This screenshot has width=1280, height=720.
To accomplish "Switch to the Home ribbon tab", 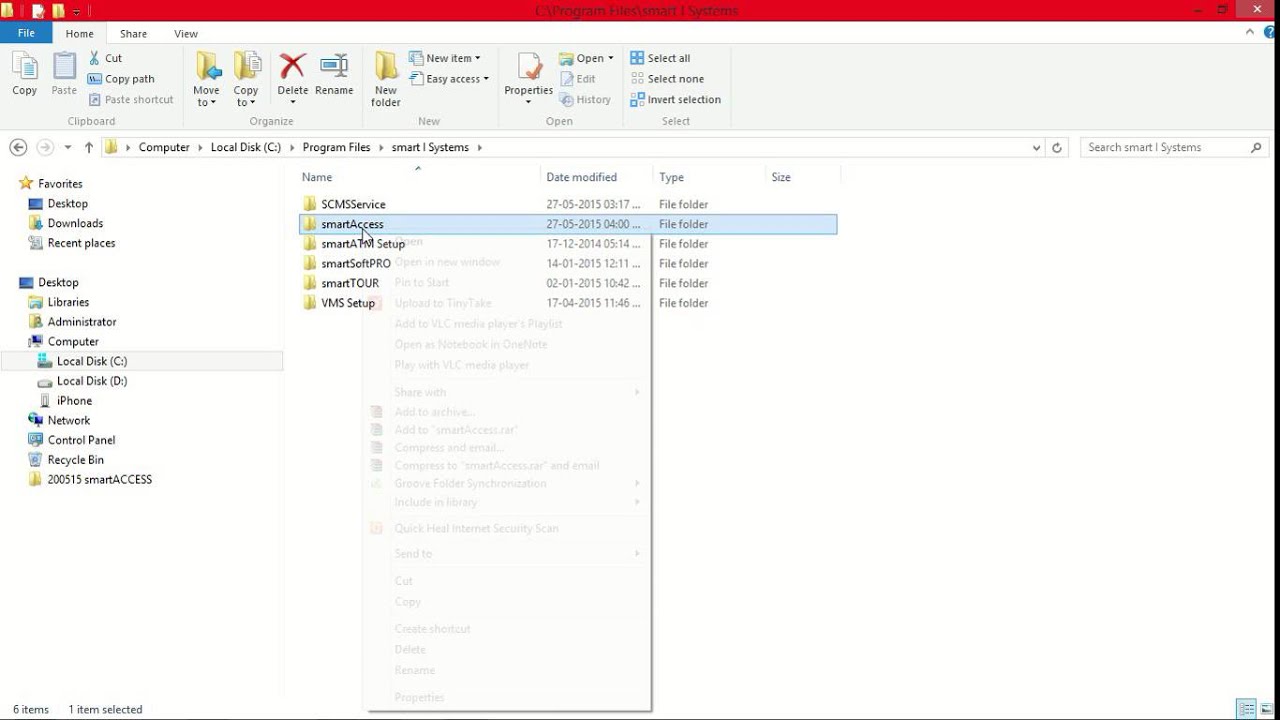I will (x=80, y=33).
